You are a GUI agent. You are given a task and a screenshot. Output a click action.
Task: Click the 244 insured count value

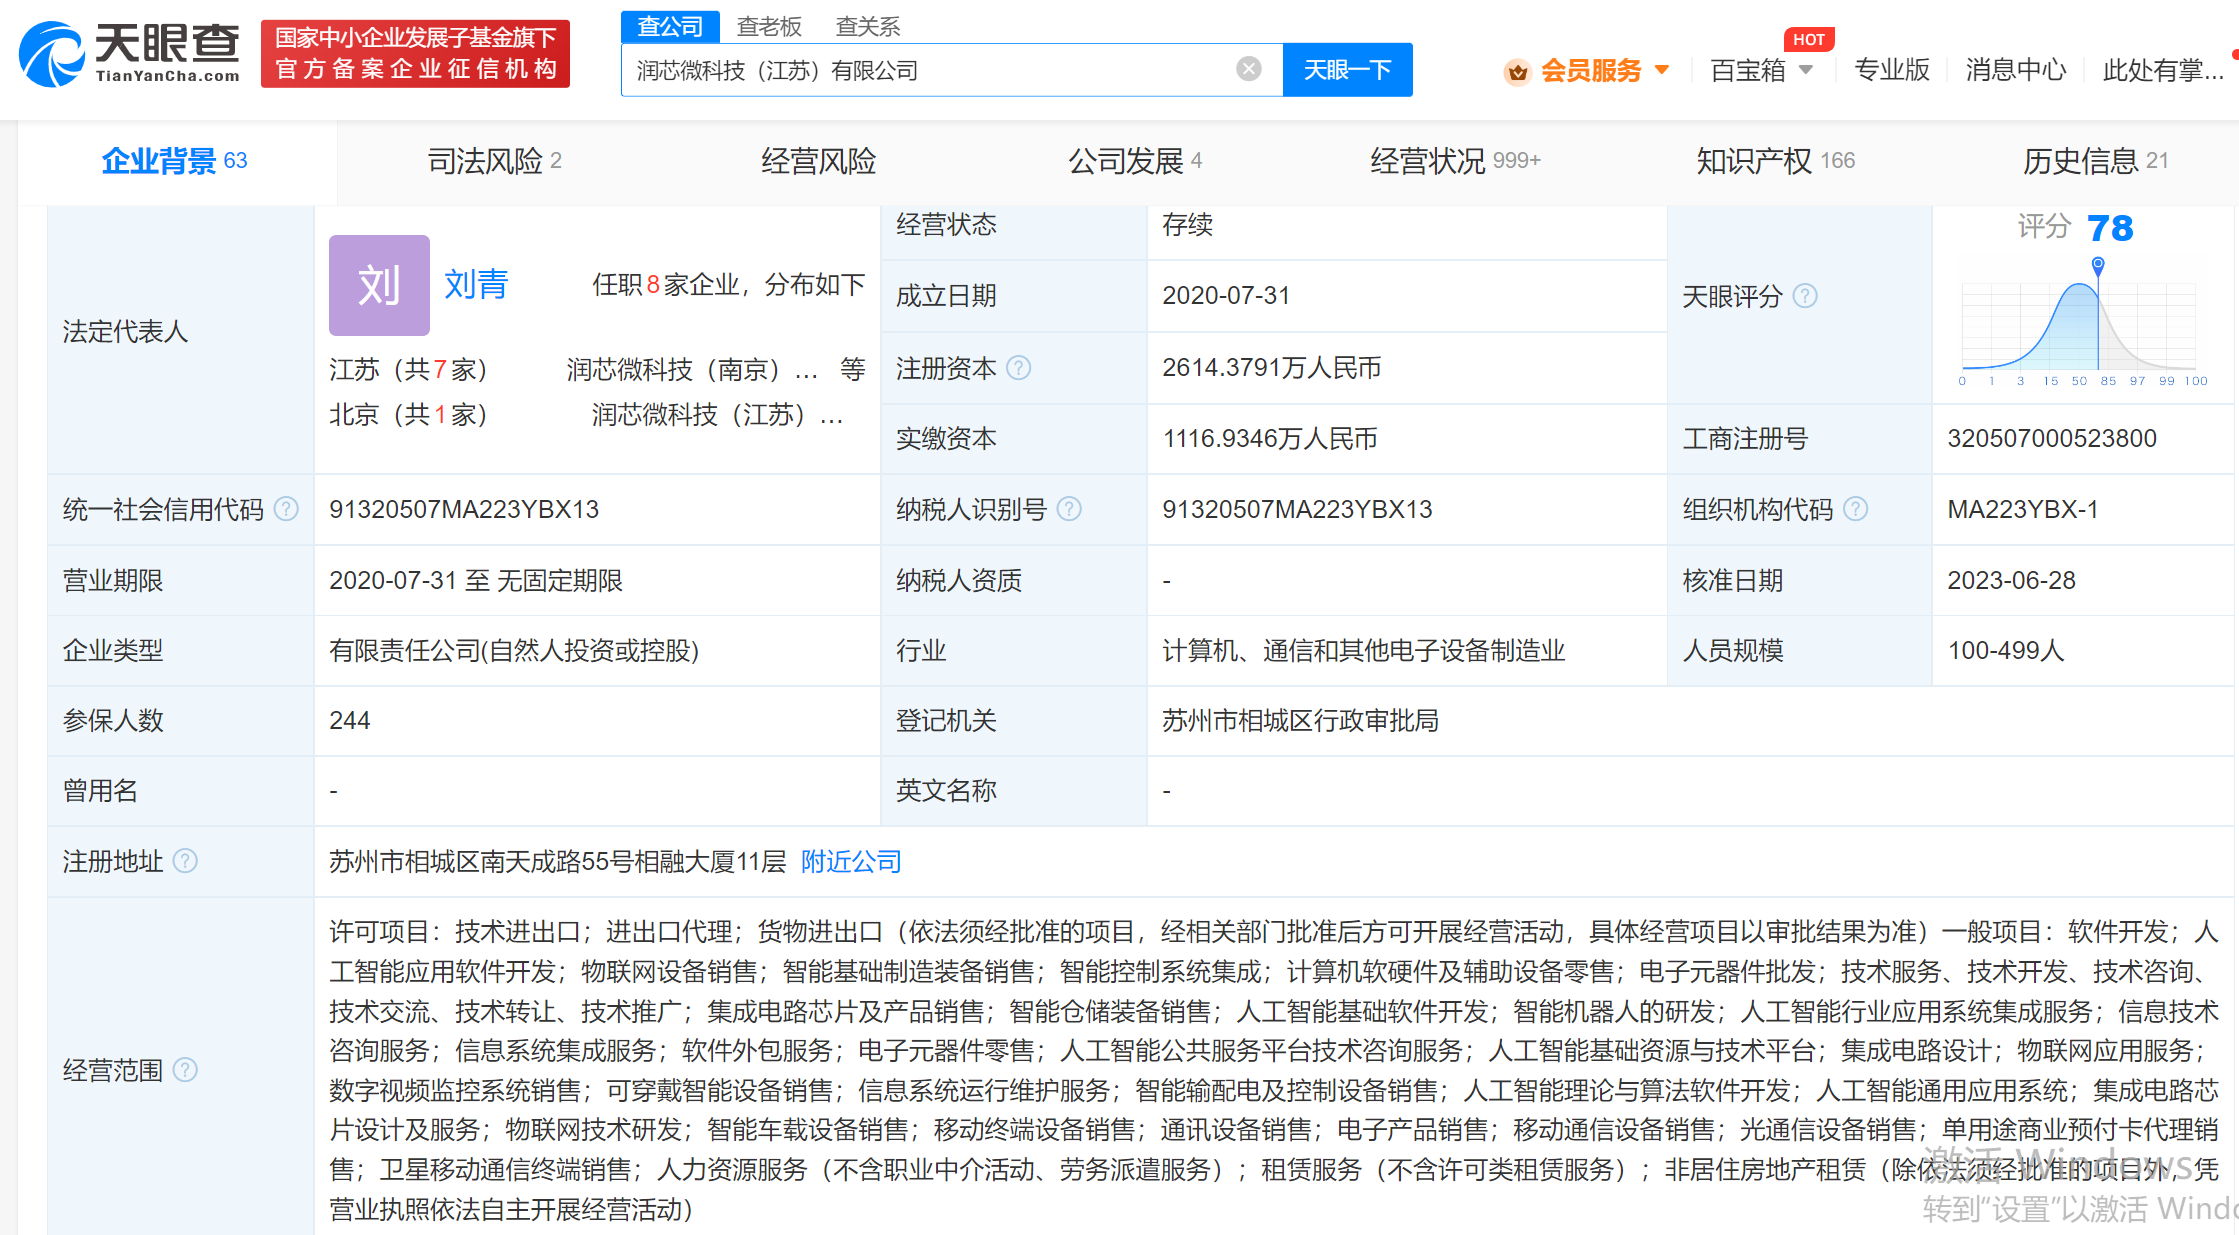point(350,721)
